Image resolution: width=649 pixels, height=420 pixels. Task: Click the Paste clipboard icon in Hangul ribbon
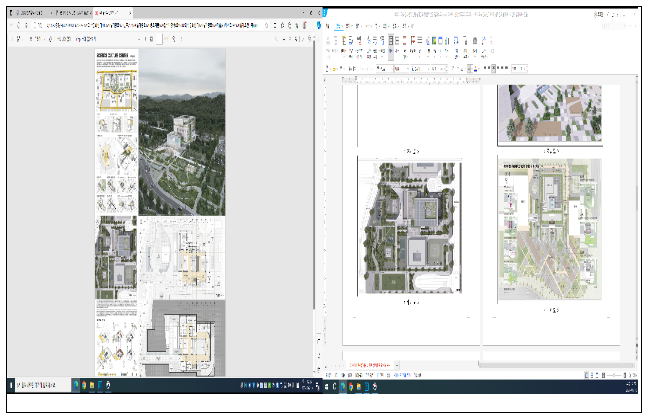[x=344, y=41]
